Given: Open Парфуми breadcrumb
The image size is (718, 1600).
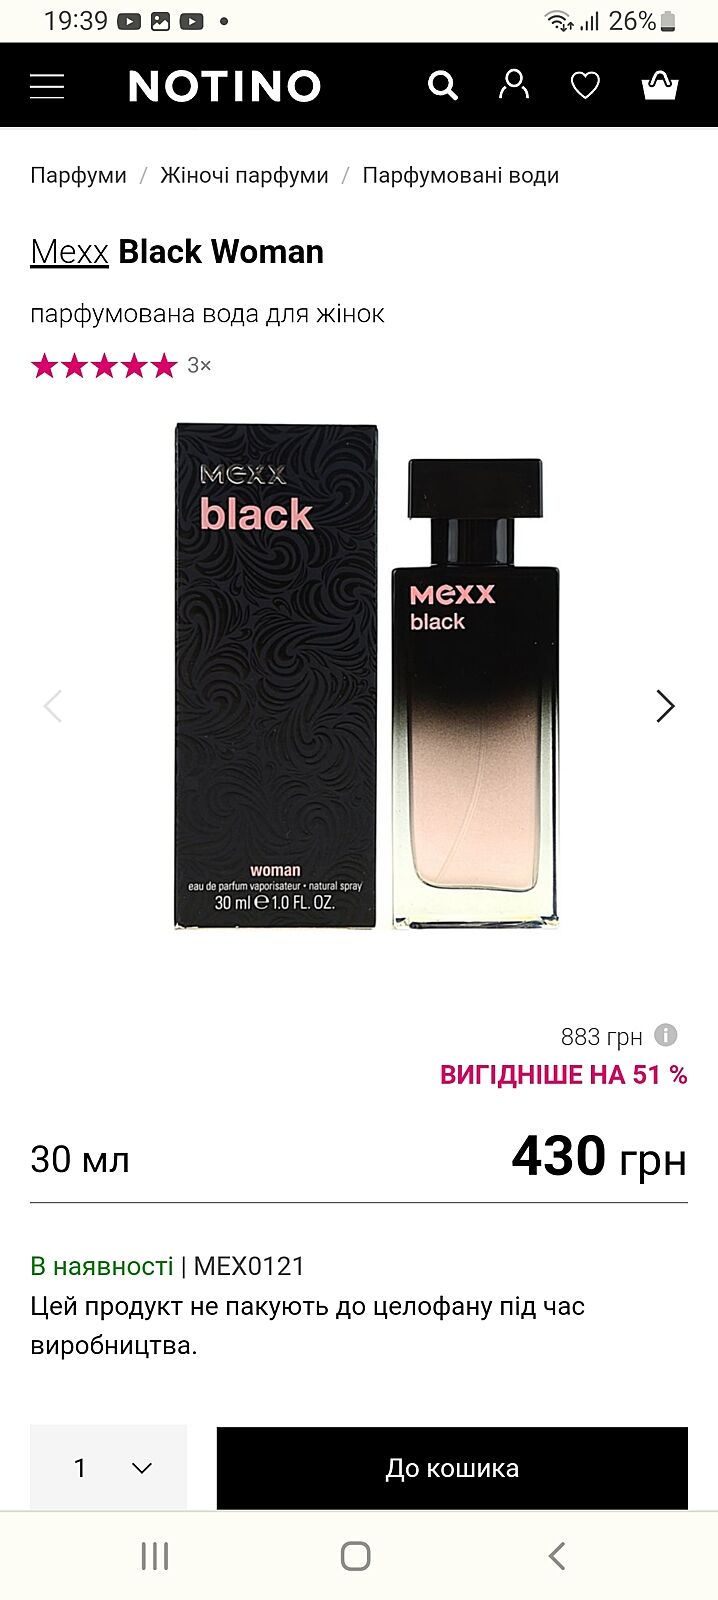Looking at the screenshot, I should pyautogui.click(x=78, y=175).
